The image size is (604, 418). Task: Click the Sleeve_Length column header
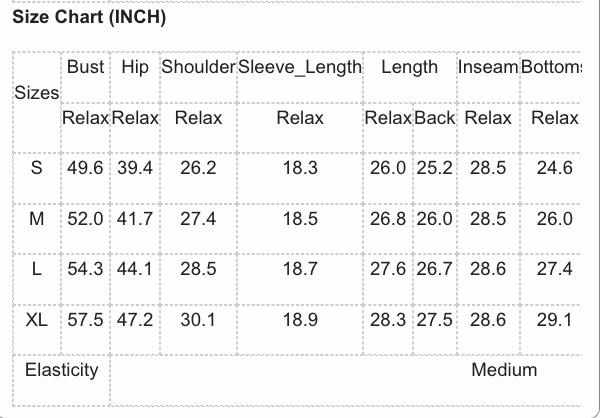click(x=300, y=67)
